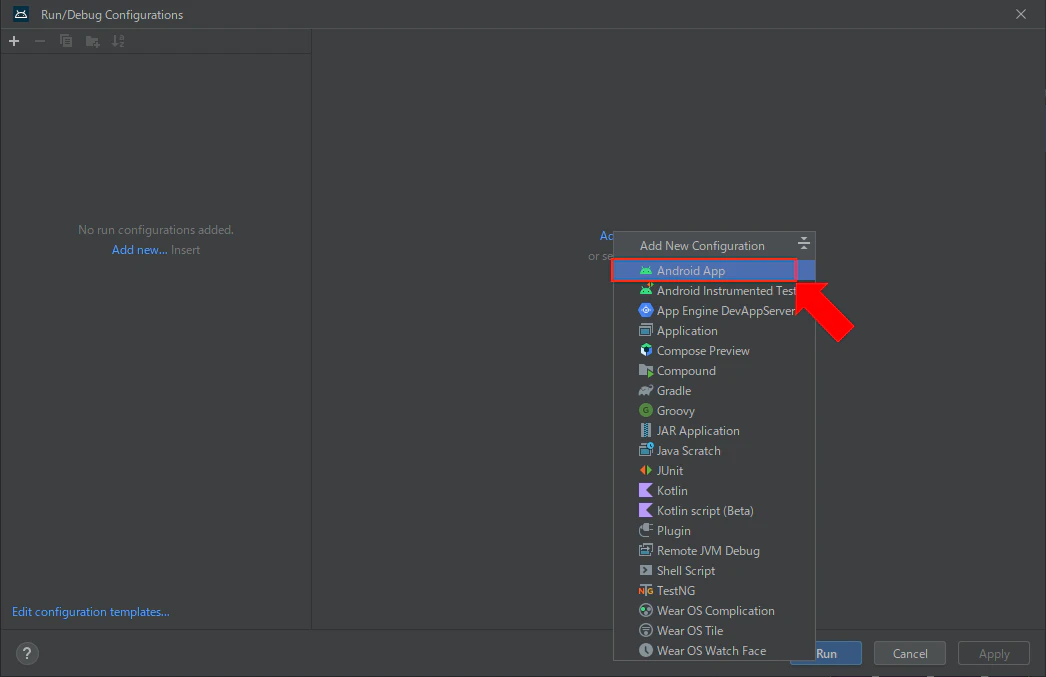This screenshot has width=1046, height=677.
Task: Click the Apply button
Action: [x=994, y=654]
